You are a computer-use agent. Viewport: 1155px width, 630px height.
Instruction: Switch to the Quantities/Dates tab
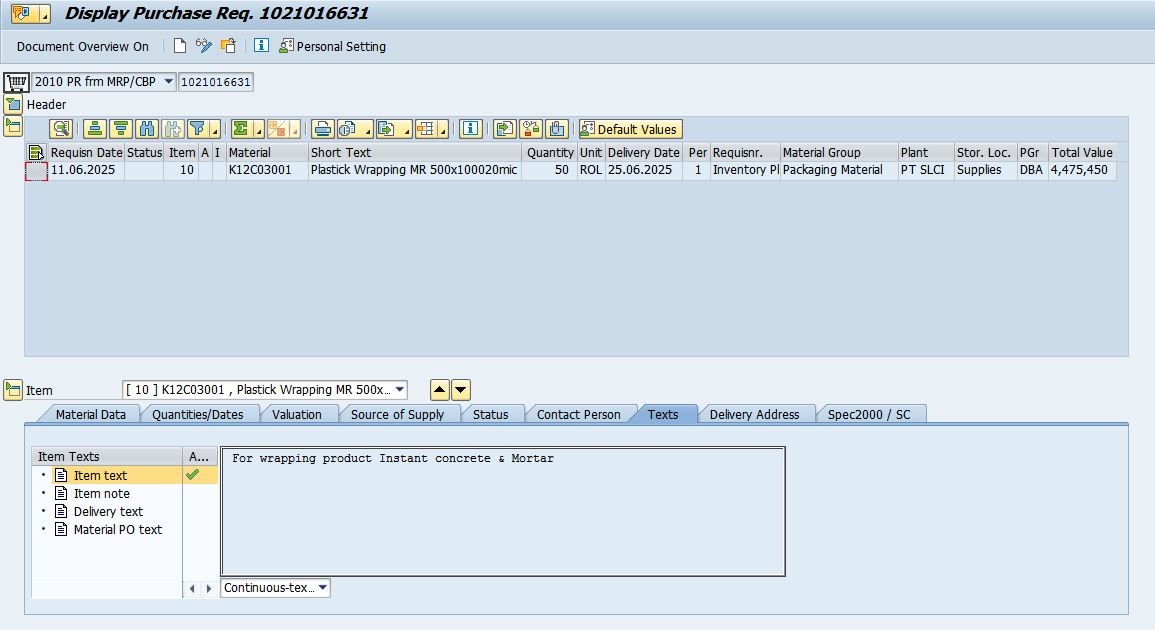coord(197,414)
